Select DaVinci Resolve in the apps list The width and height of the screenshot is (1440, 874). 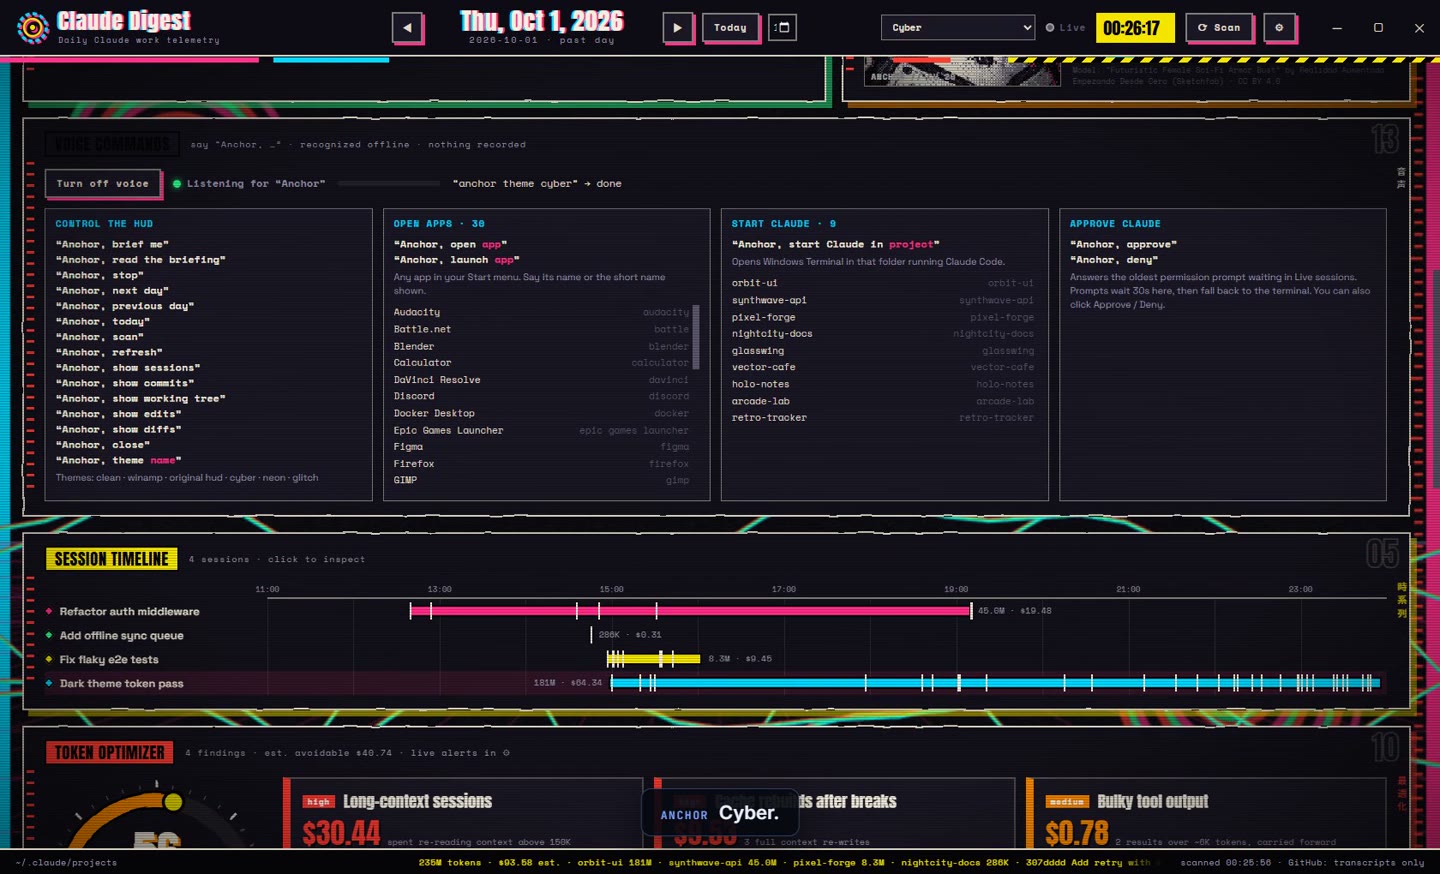(541, 380)
